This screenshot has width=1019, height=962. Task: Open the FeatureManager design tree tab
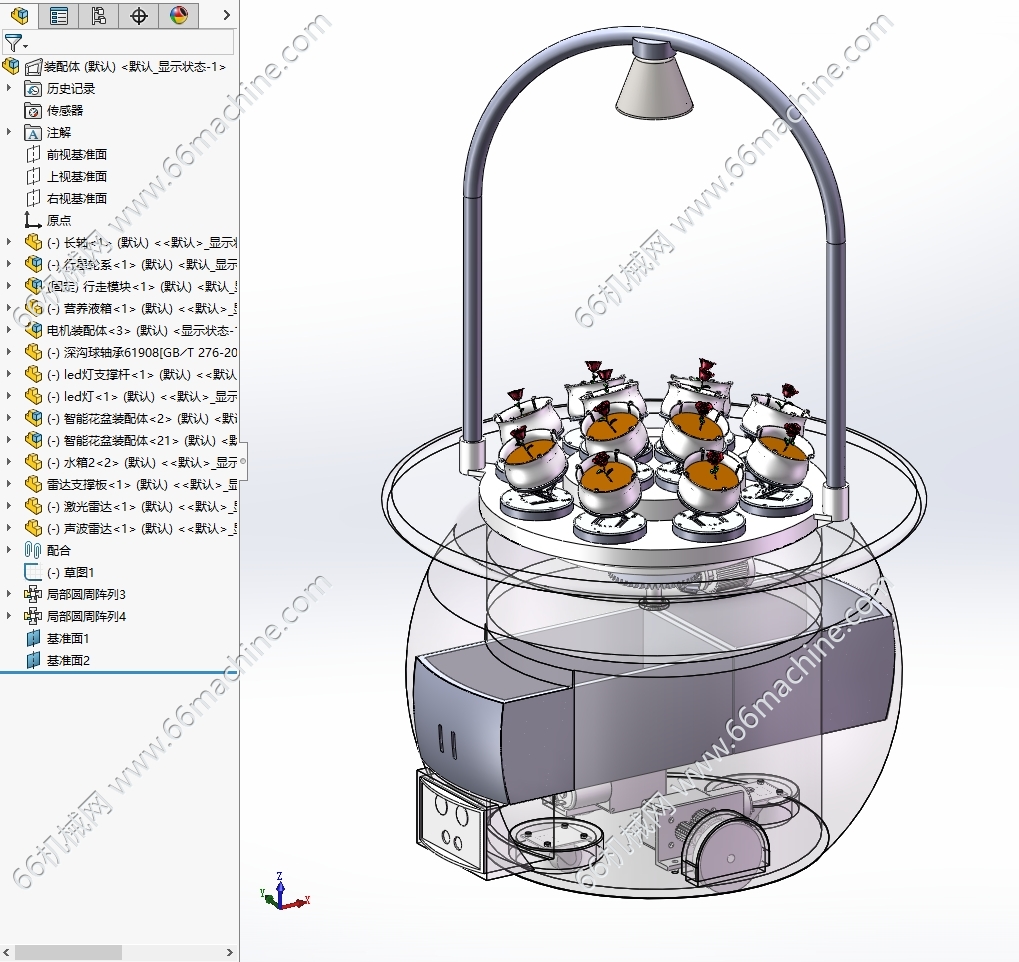19,15
